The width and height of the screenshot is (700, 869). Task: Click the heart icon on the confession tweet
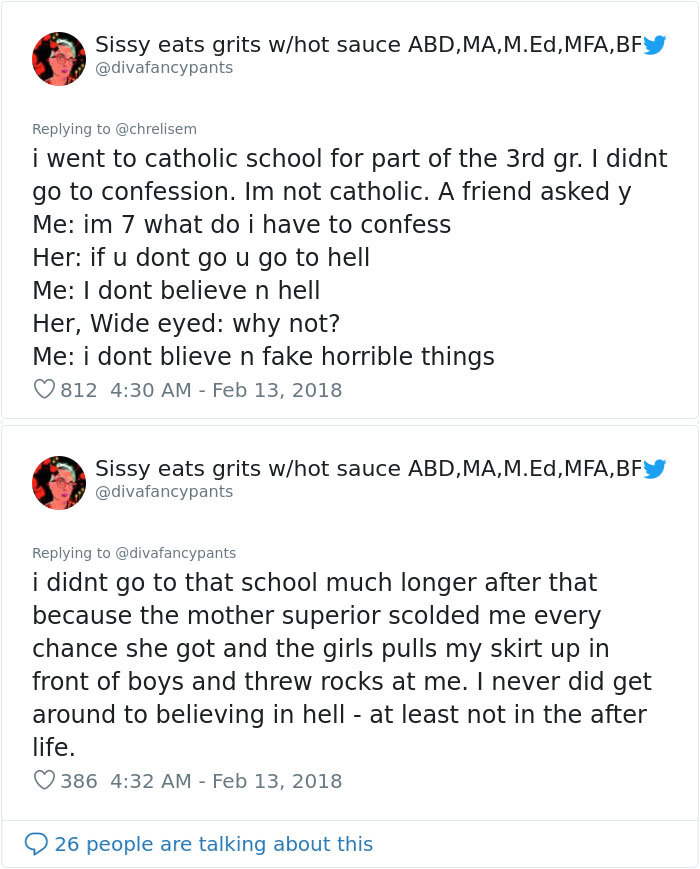44,390
